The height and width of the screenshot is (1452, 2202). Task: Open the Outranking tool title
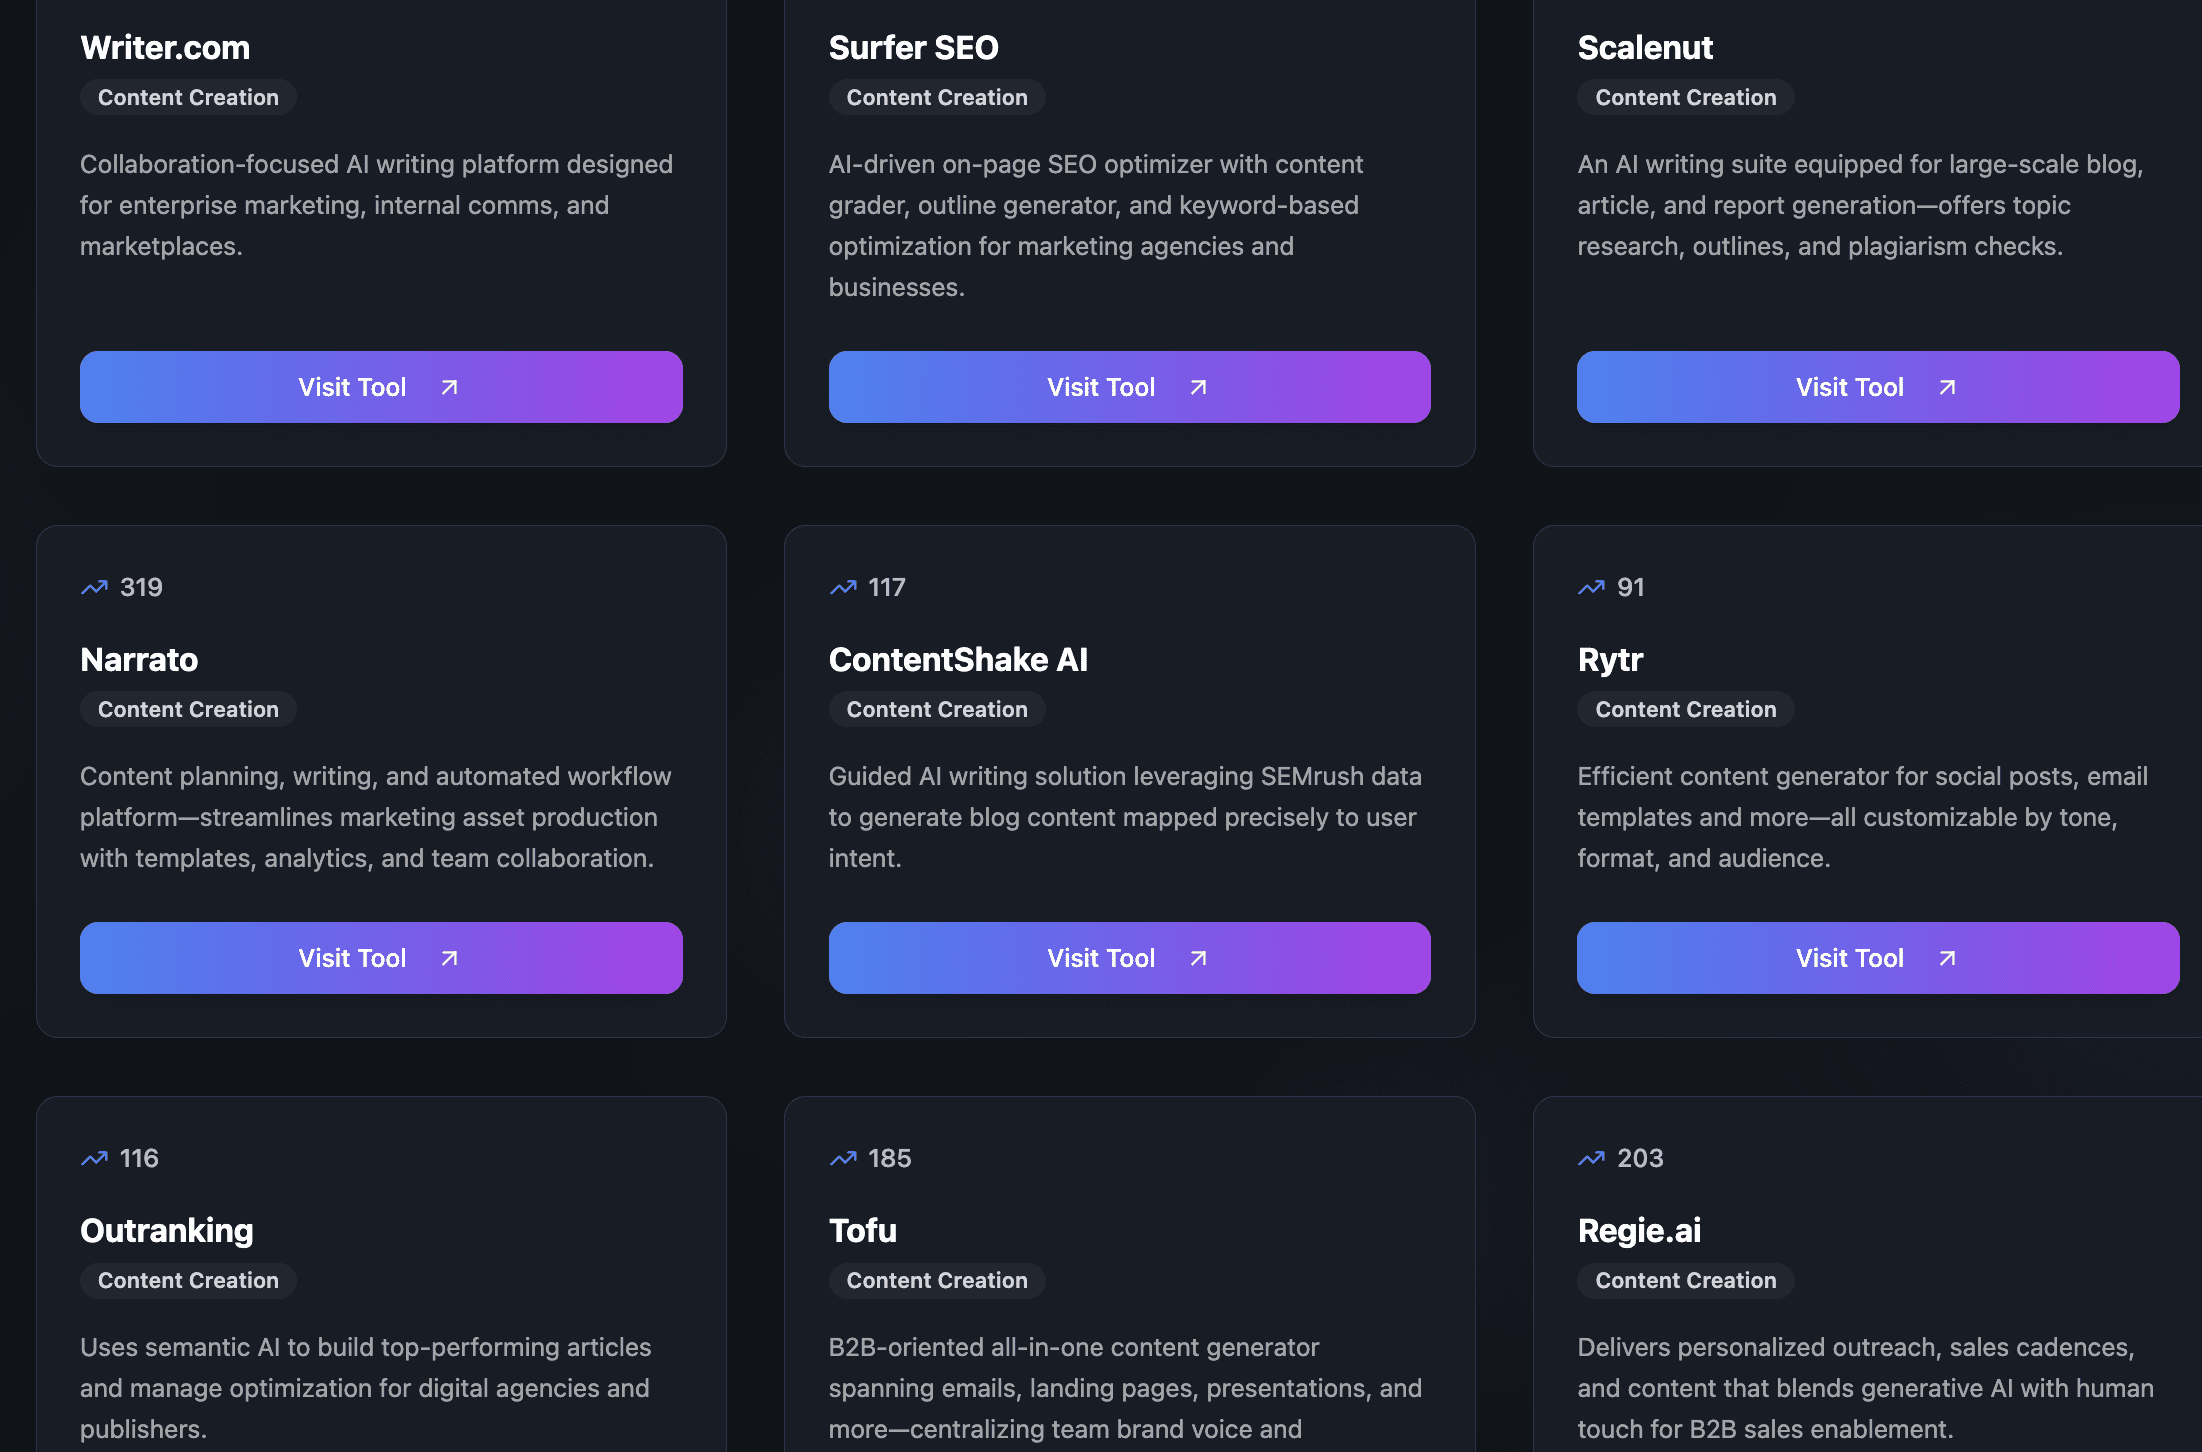tap(167, 1231)
